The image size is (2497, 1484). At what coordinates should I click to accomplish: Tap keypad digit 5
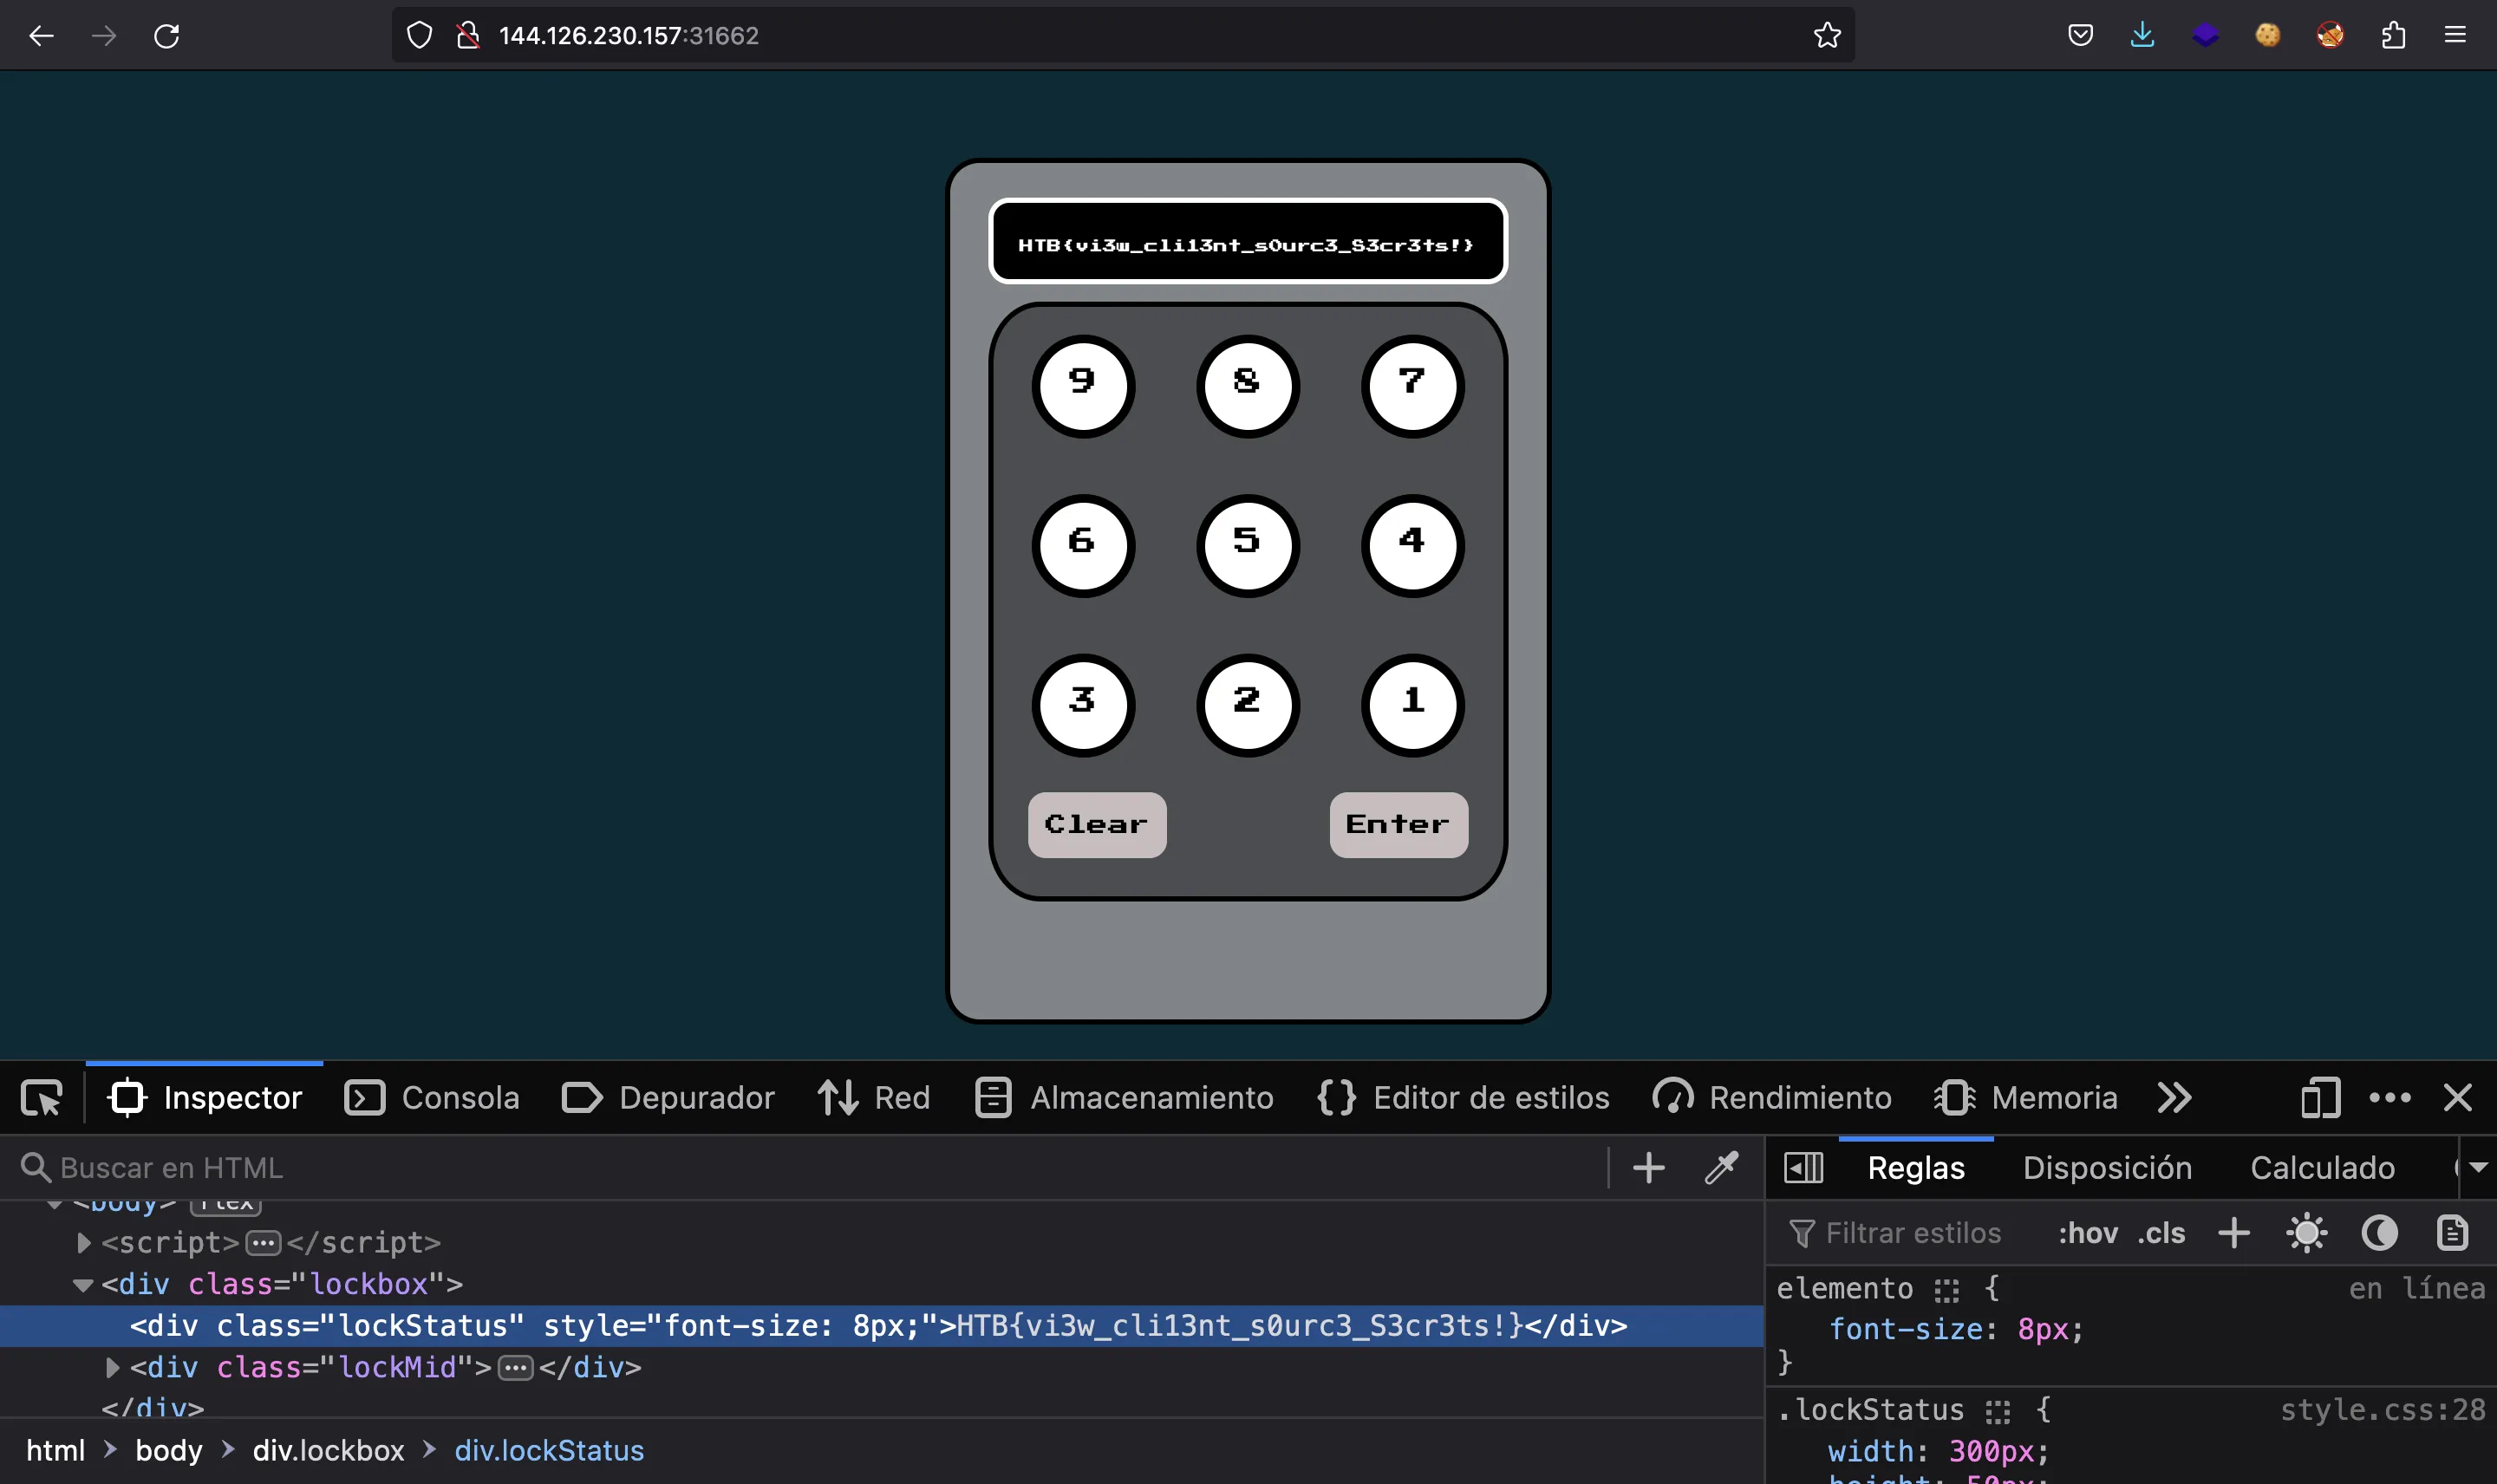(1248, 546)
